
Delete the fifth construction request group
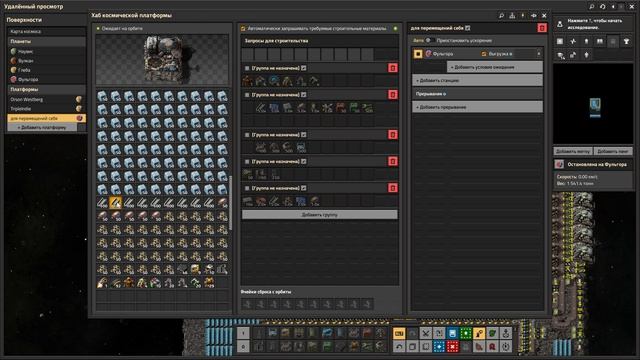pos(393,188)
